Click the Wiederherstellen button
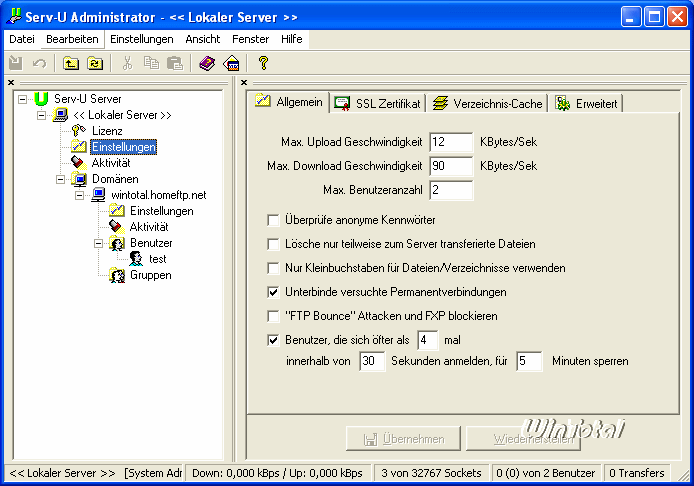Viewport: 694px width, 486px height. (523, 439)
